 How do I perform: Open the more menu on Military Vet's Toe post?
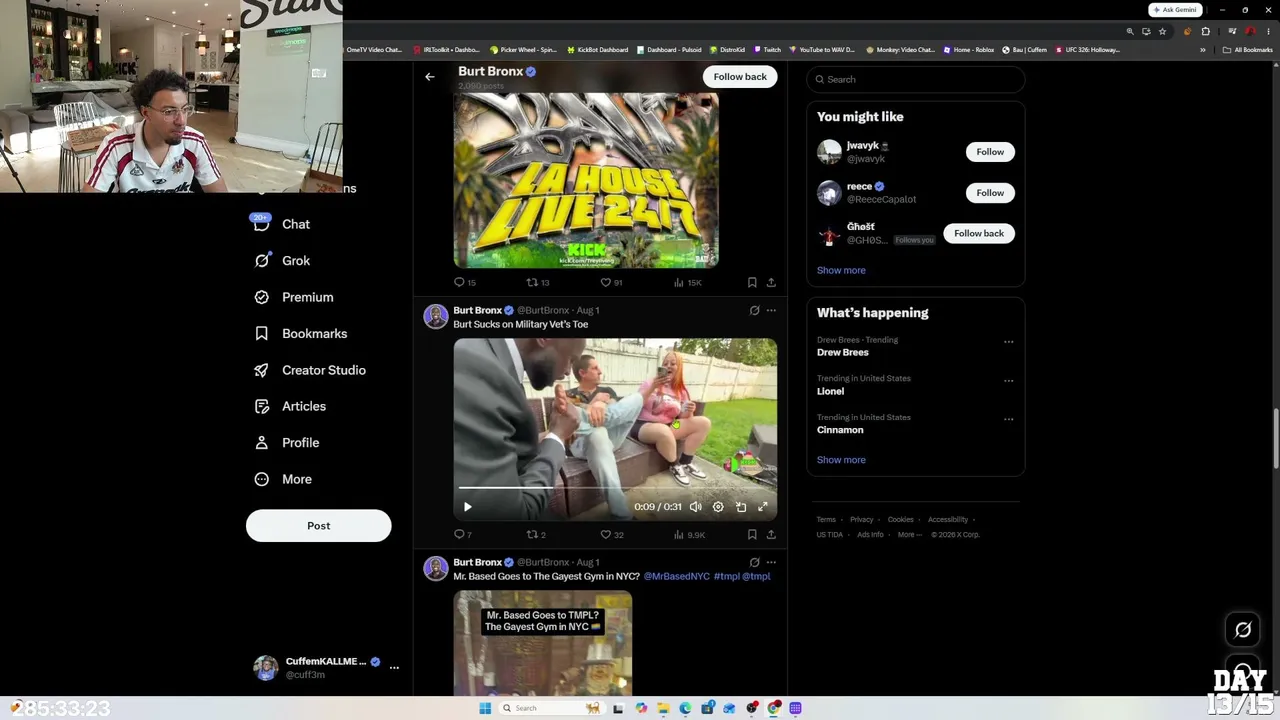point(771,311)
